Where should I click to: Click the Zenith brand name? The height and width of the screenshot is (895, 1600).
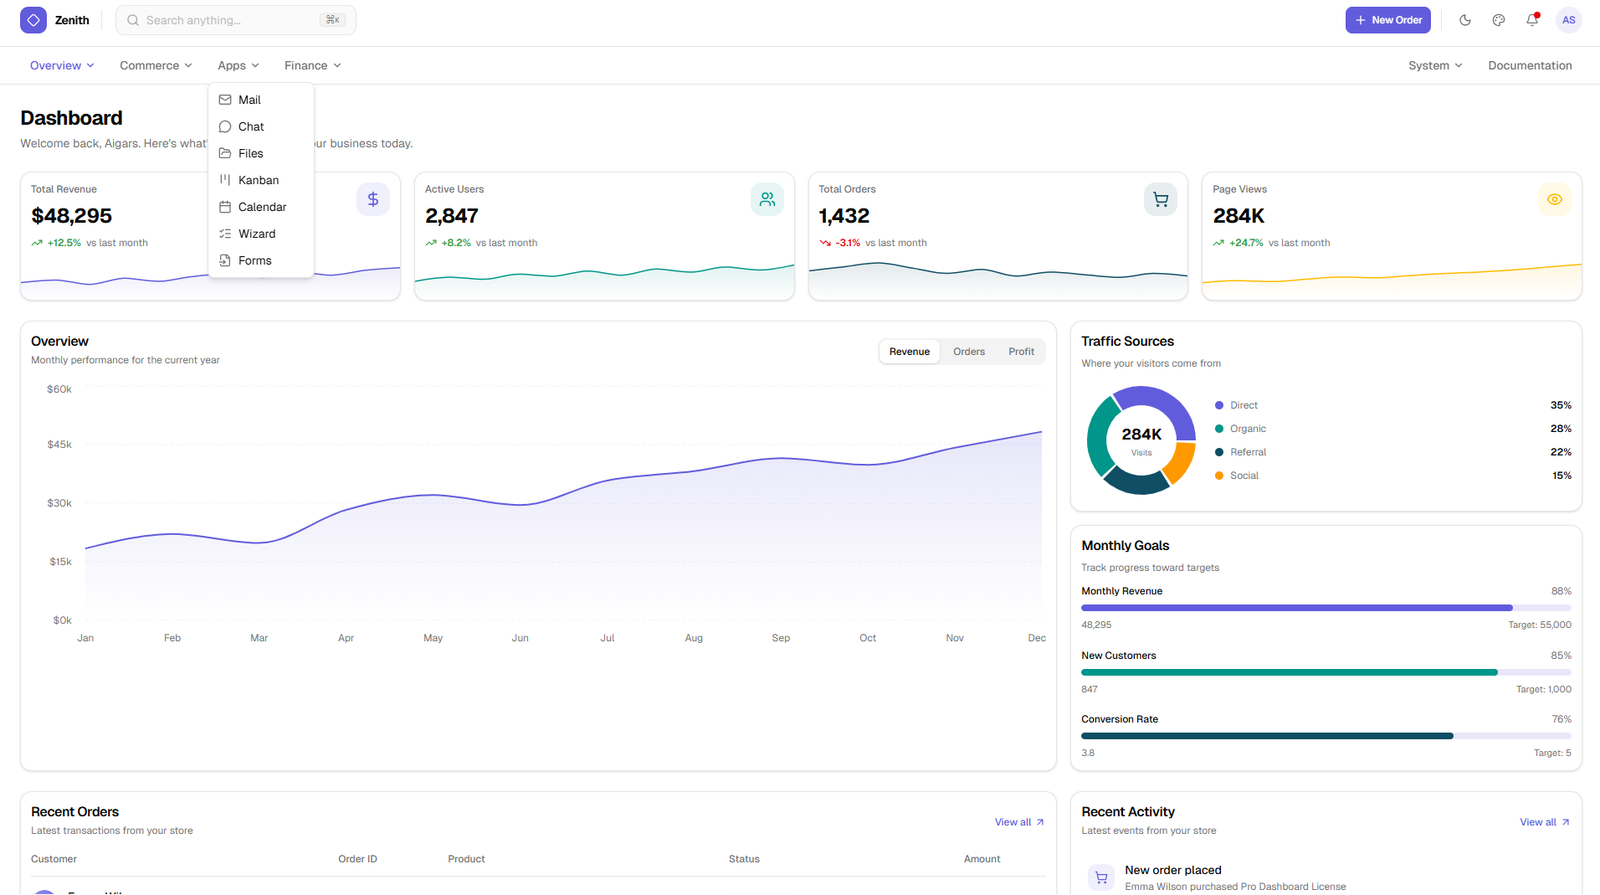[x=72, y=20]
